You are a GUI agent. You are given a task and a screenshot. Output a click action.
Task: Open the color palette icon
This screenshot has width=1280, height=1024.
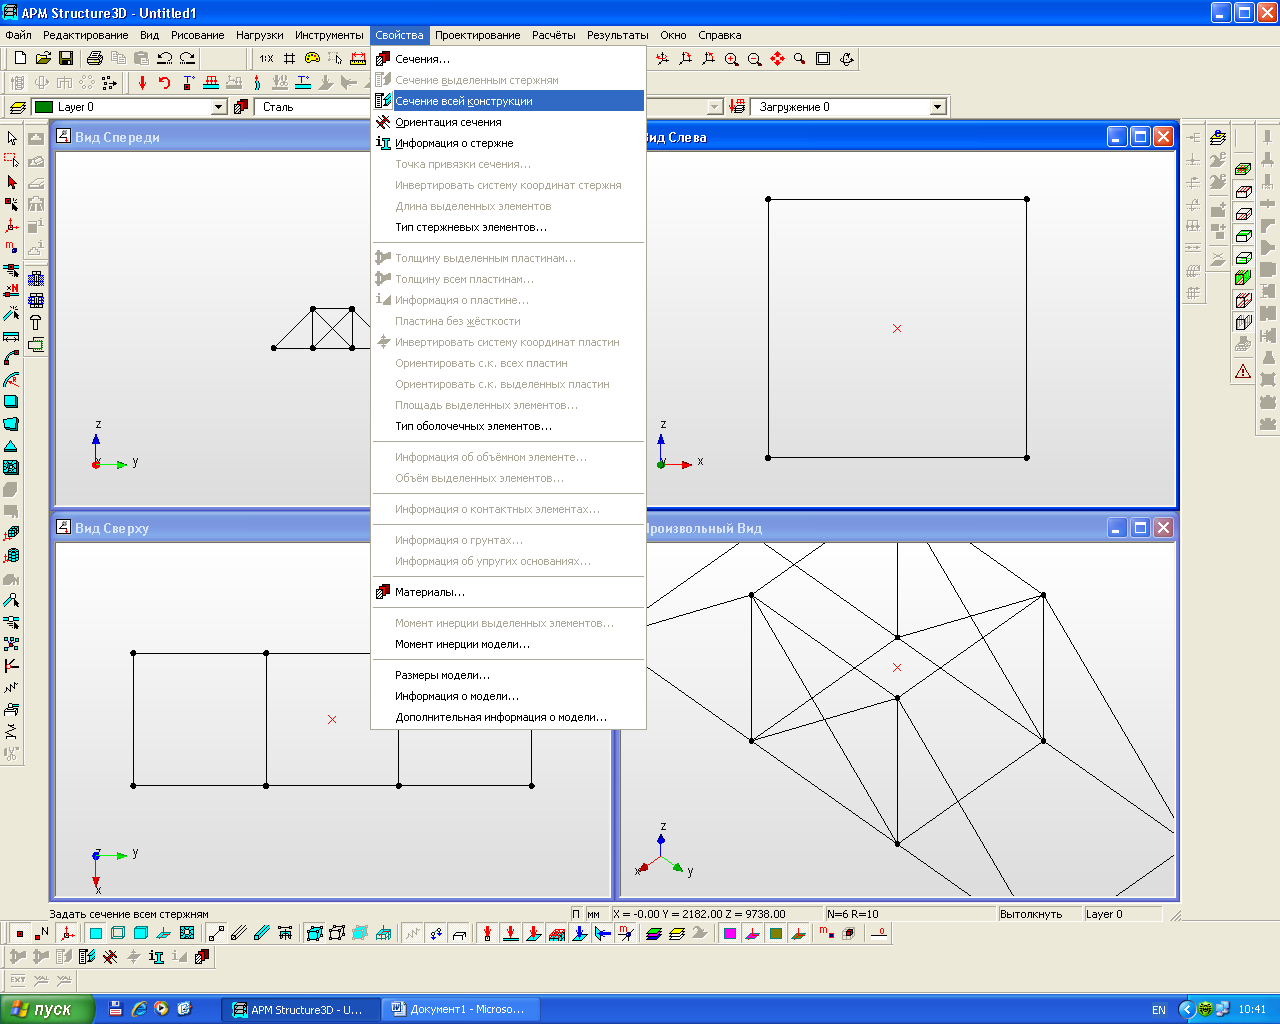point(312,59)
